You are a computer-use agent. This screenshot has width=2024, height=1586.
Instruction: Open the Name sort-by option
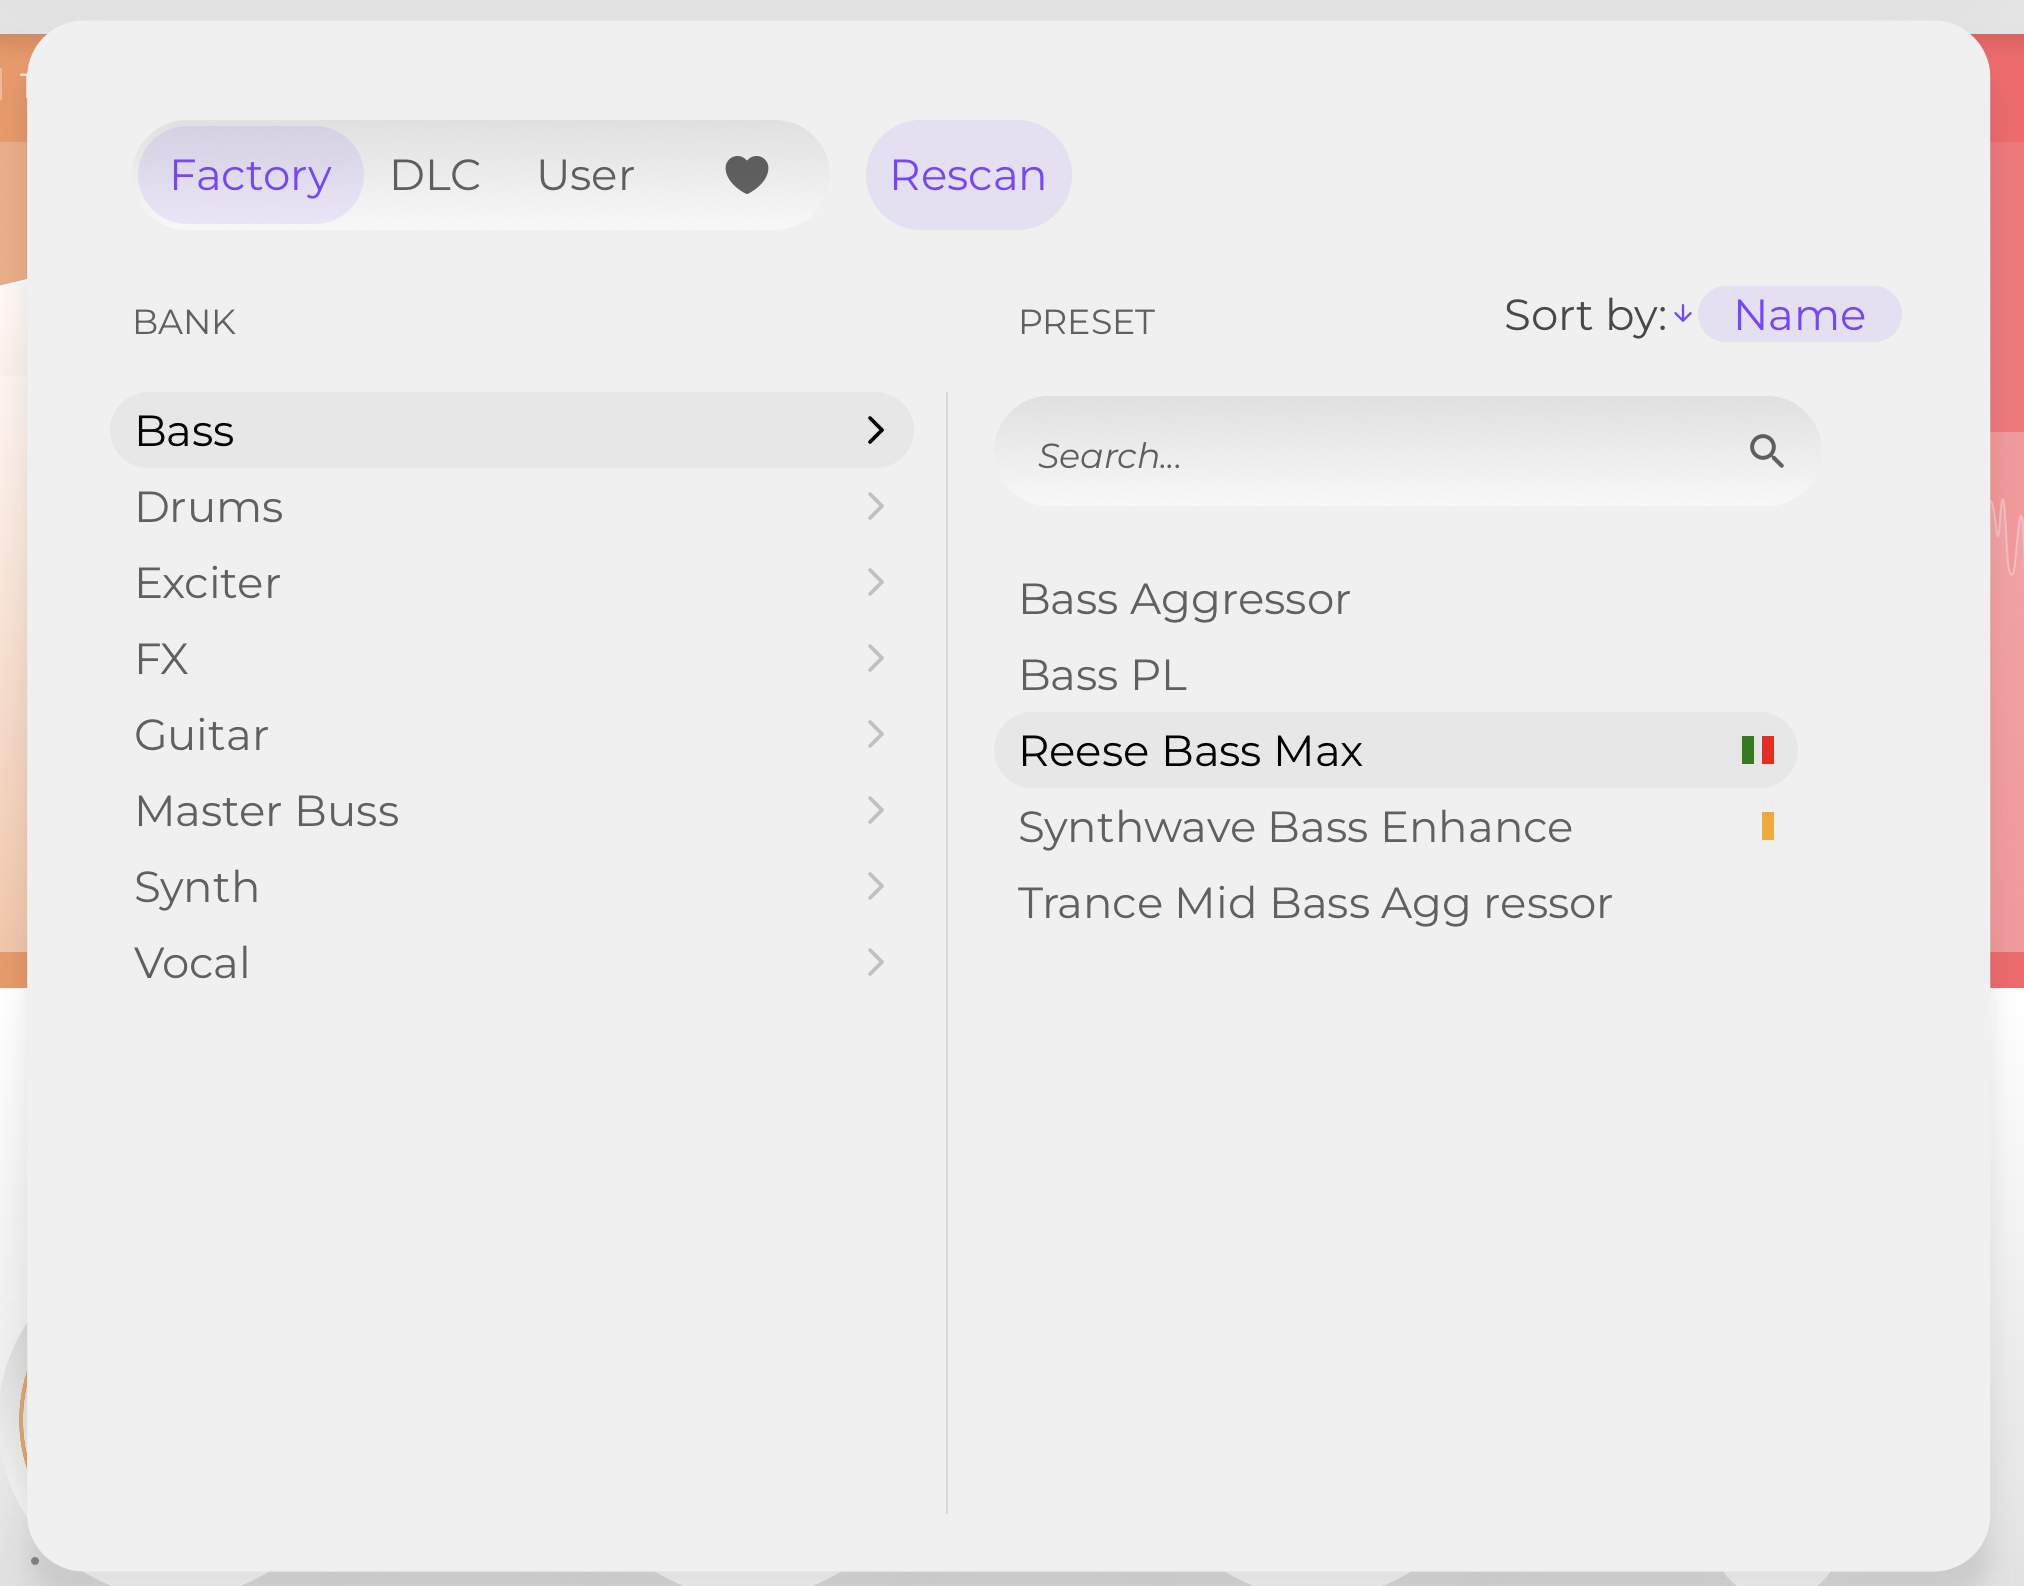pyautogui.click(x=1799, y=314)
